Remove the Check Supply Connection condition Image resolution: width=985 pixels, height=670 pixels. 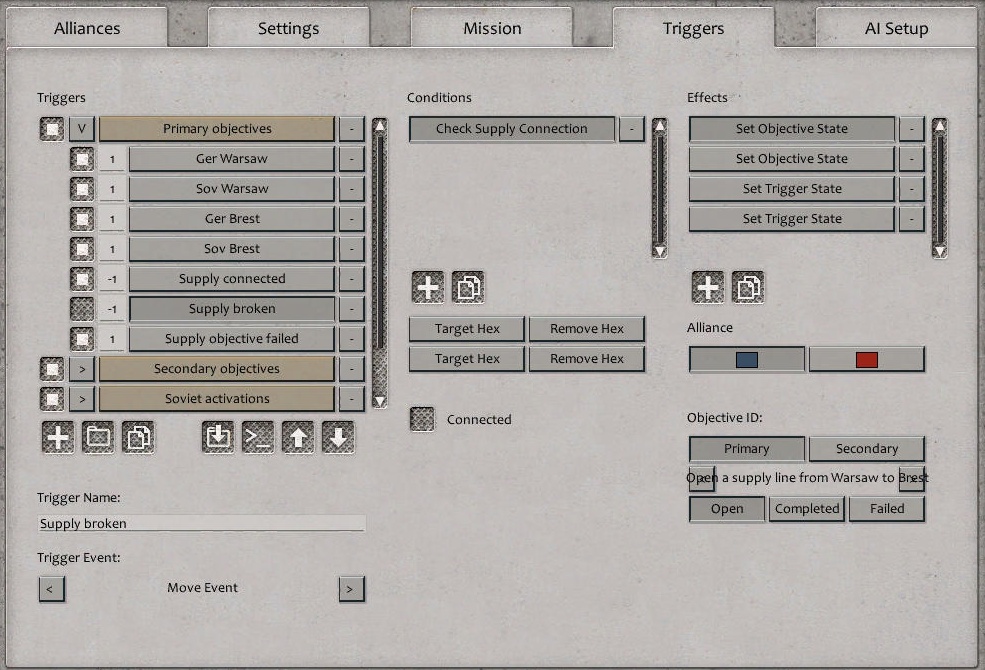632,129
